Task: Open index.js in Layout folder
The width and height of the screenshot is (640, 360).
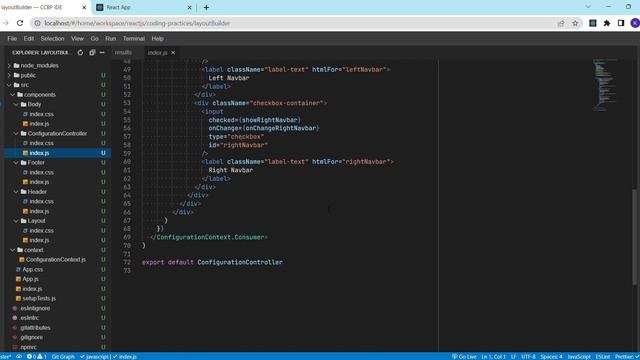Action: [x=39, y=240]
